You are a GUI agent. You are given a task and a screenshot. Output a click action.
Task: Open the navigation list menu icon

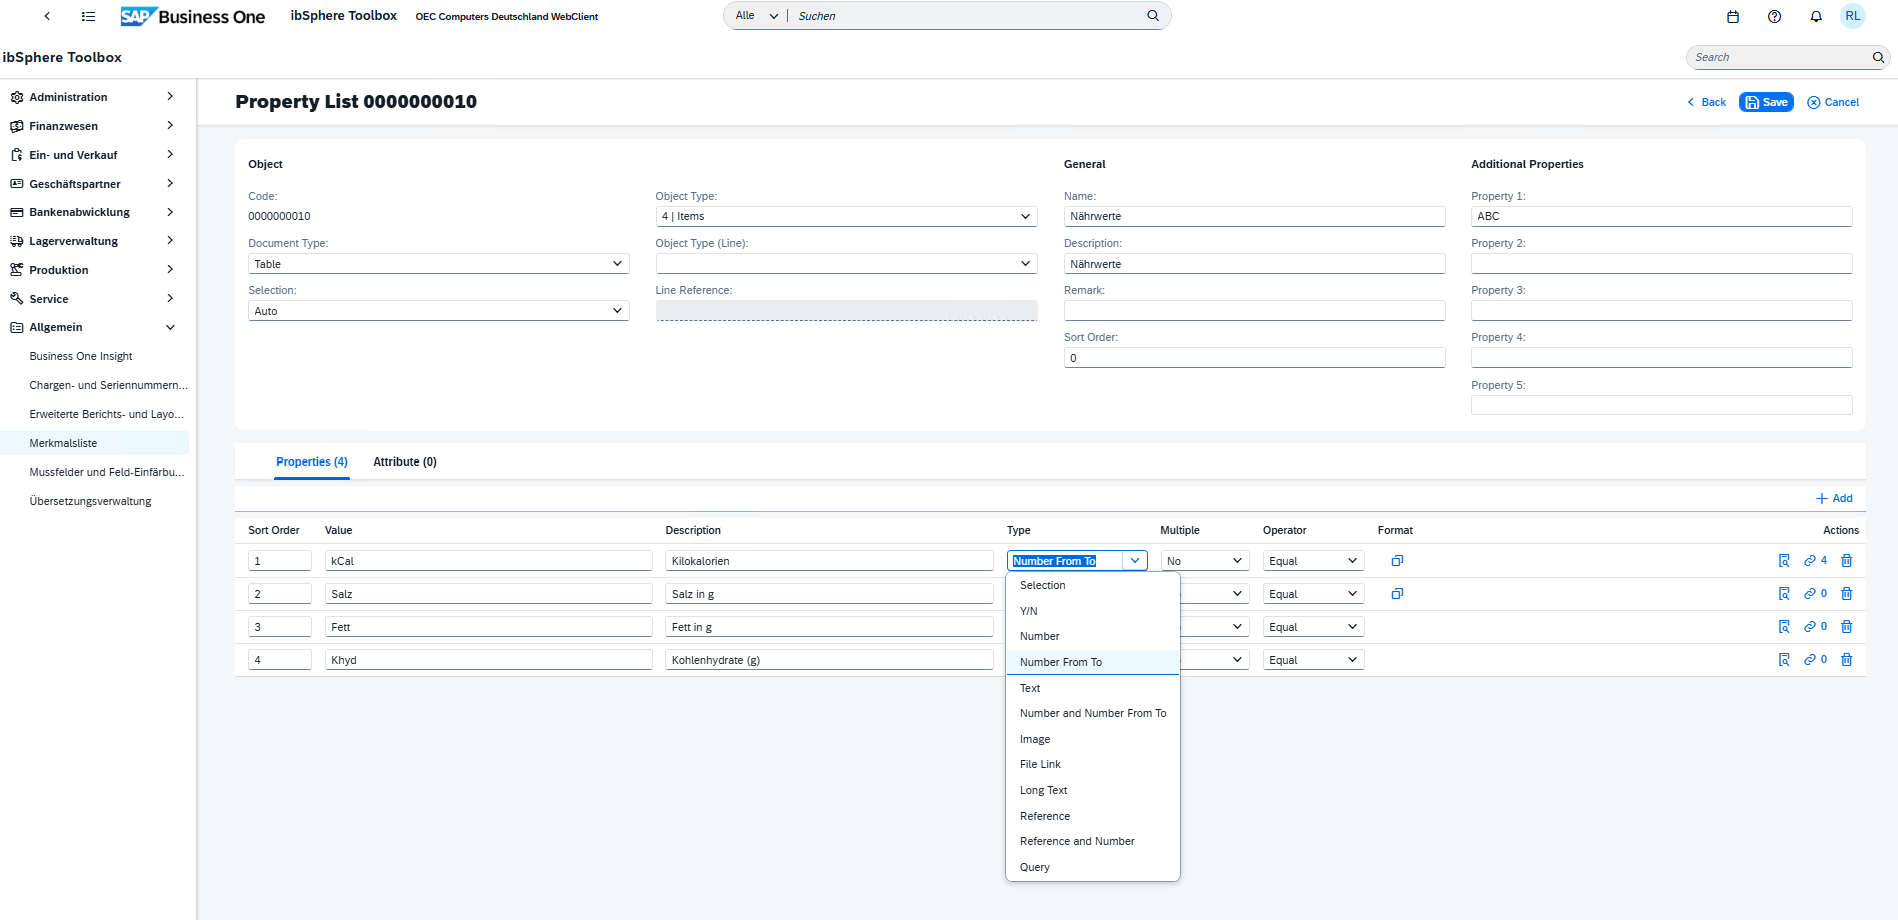[88, 16]
